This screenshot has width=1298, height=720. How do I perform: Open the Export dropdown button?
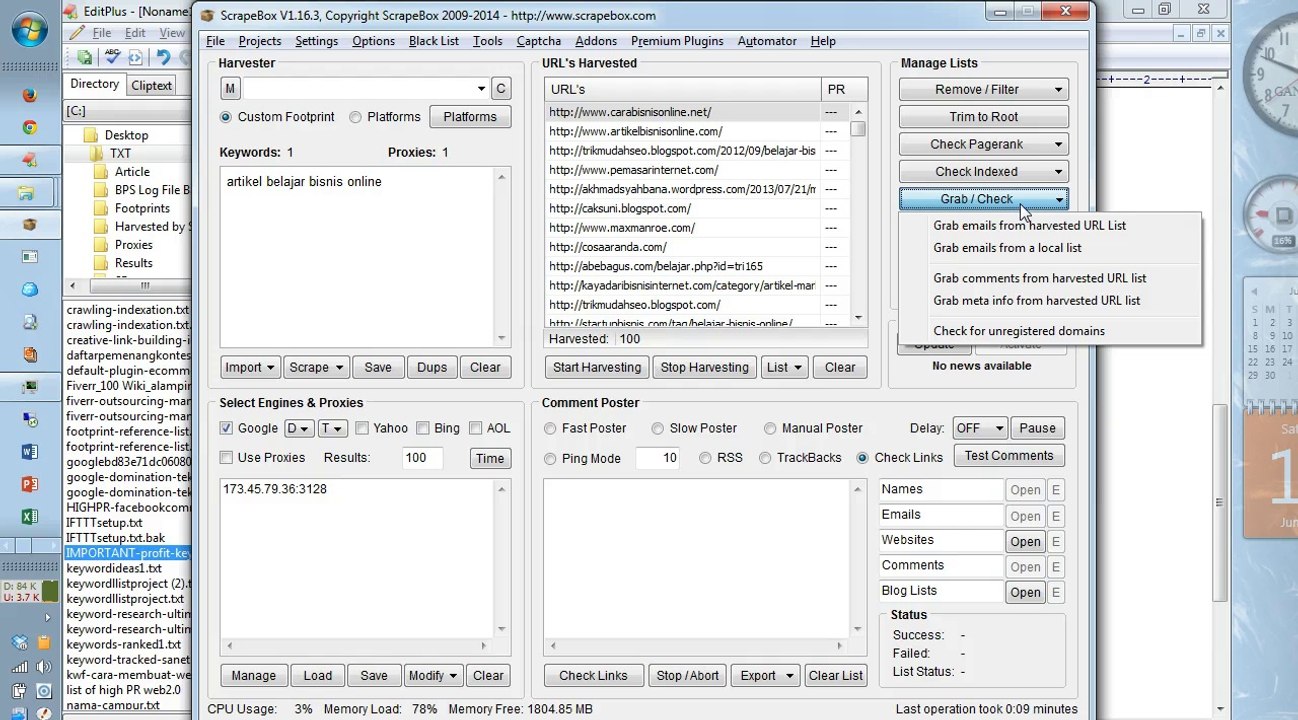[x=765, y=675]
